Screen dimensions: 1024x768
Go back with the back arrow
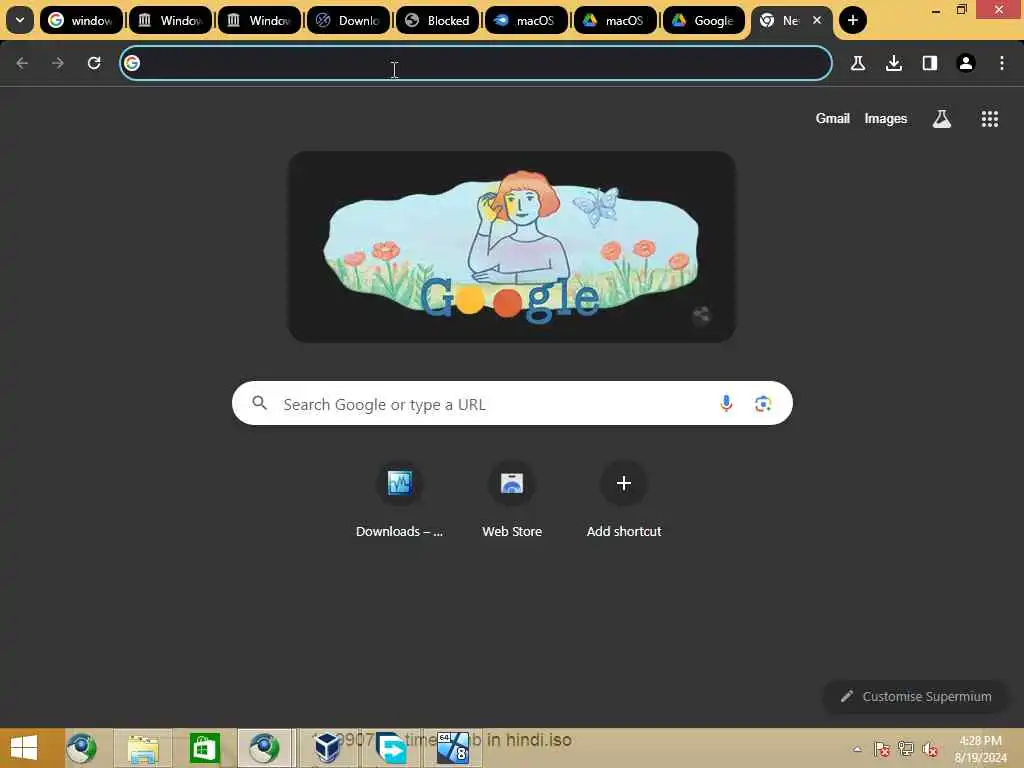[22, 63]
